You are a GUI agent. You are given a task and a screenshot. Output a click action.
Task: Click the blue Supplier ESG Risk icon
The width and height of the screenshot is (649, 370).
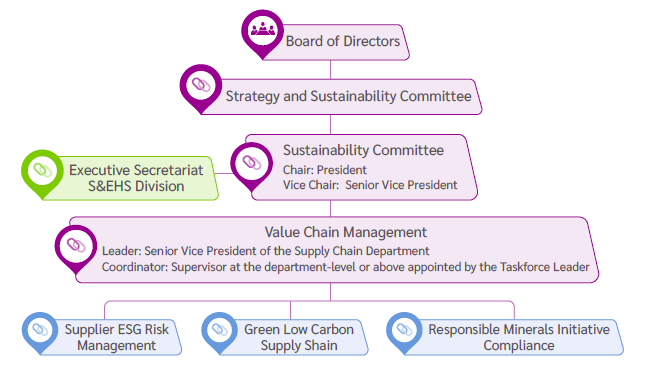click(x=40, y=331)
